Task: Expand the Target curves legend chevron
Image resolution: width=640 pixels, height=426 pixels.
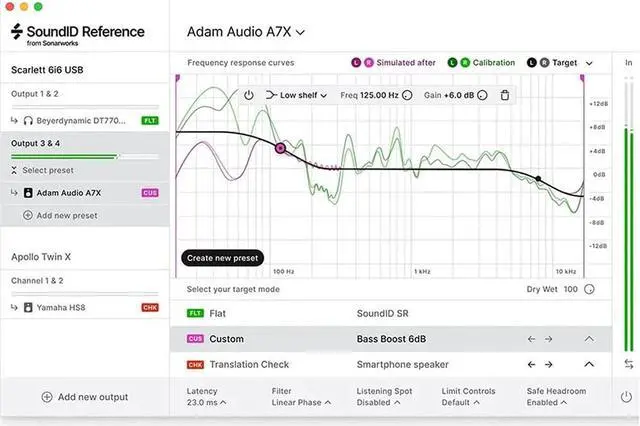Action: 589,63
